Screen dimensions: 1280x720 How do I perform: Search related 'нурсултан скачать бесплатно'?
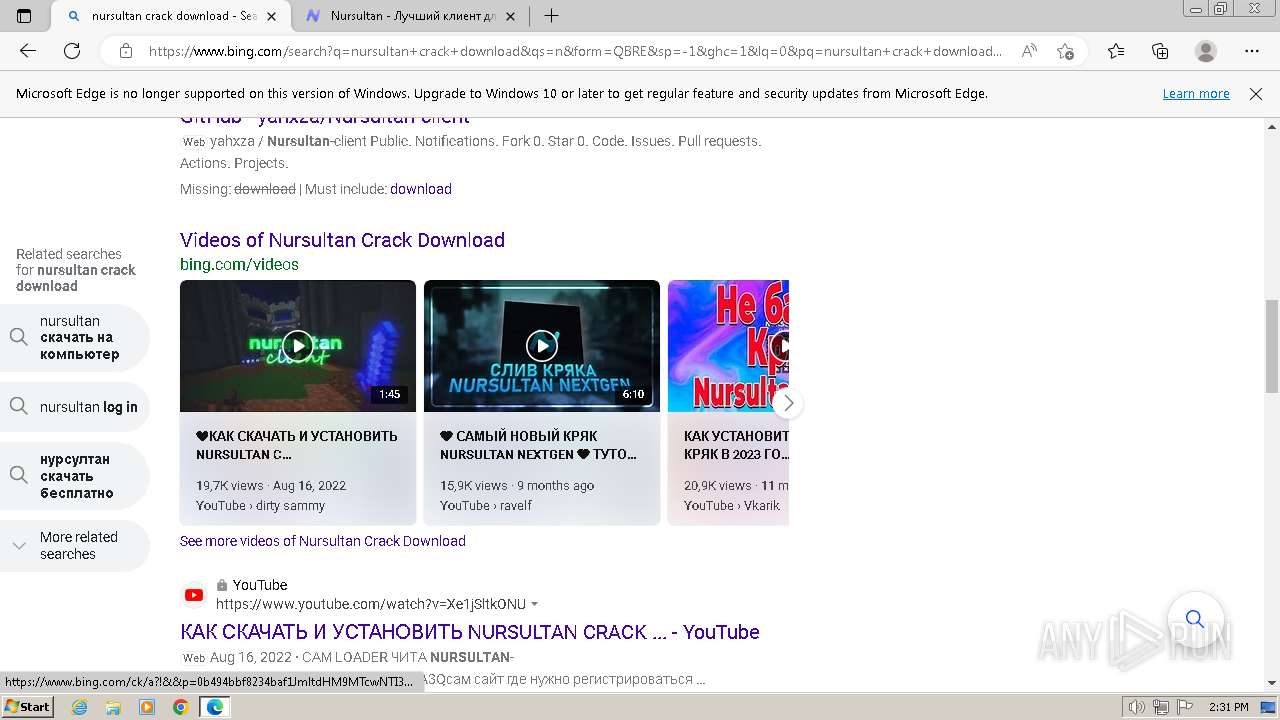coord(75,476)
